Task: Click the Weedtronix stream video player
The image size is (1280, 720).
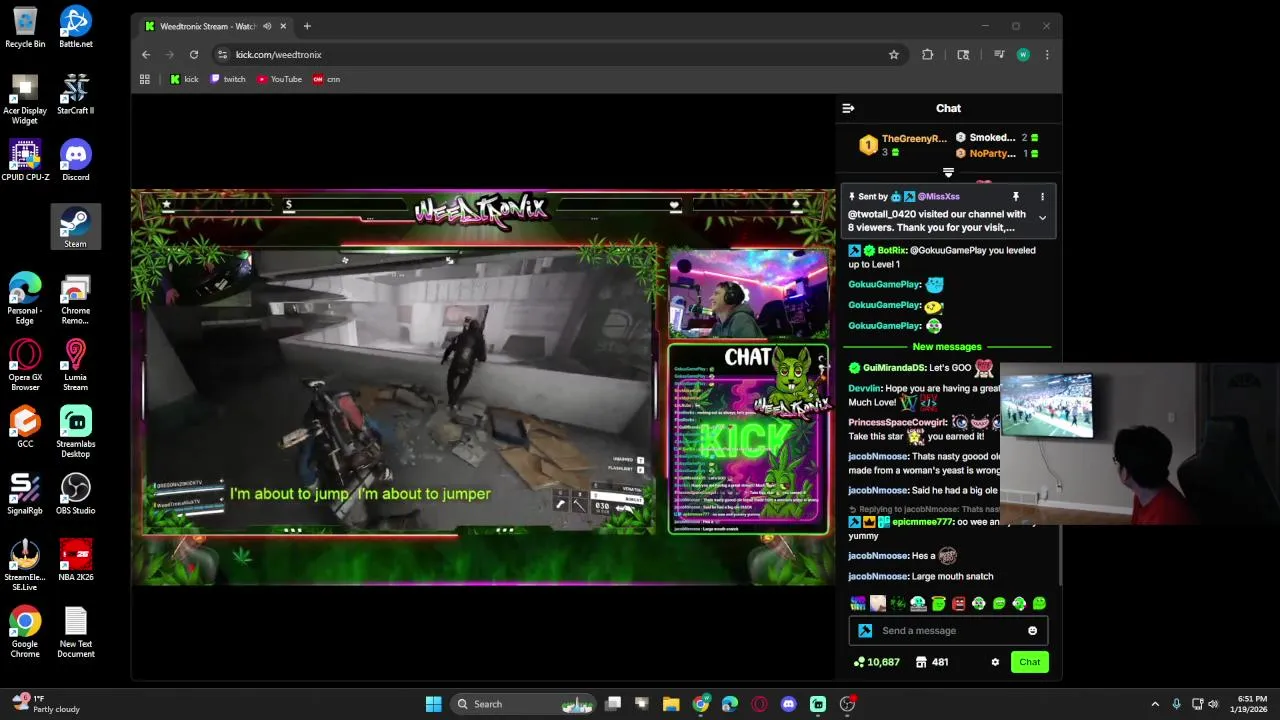Action: click(x=483, y=387)
